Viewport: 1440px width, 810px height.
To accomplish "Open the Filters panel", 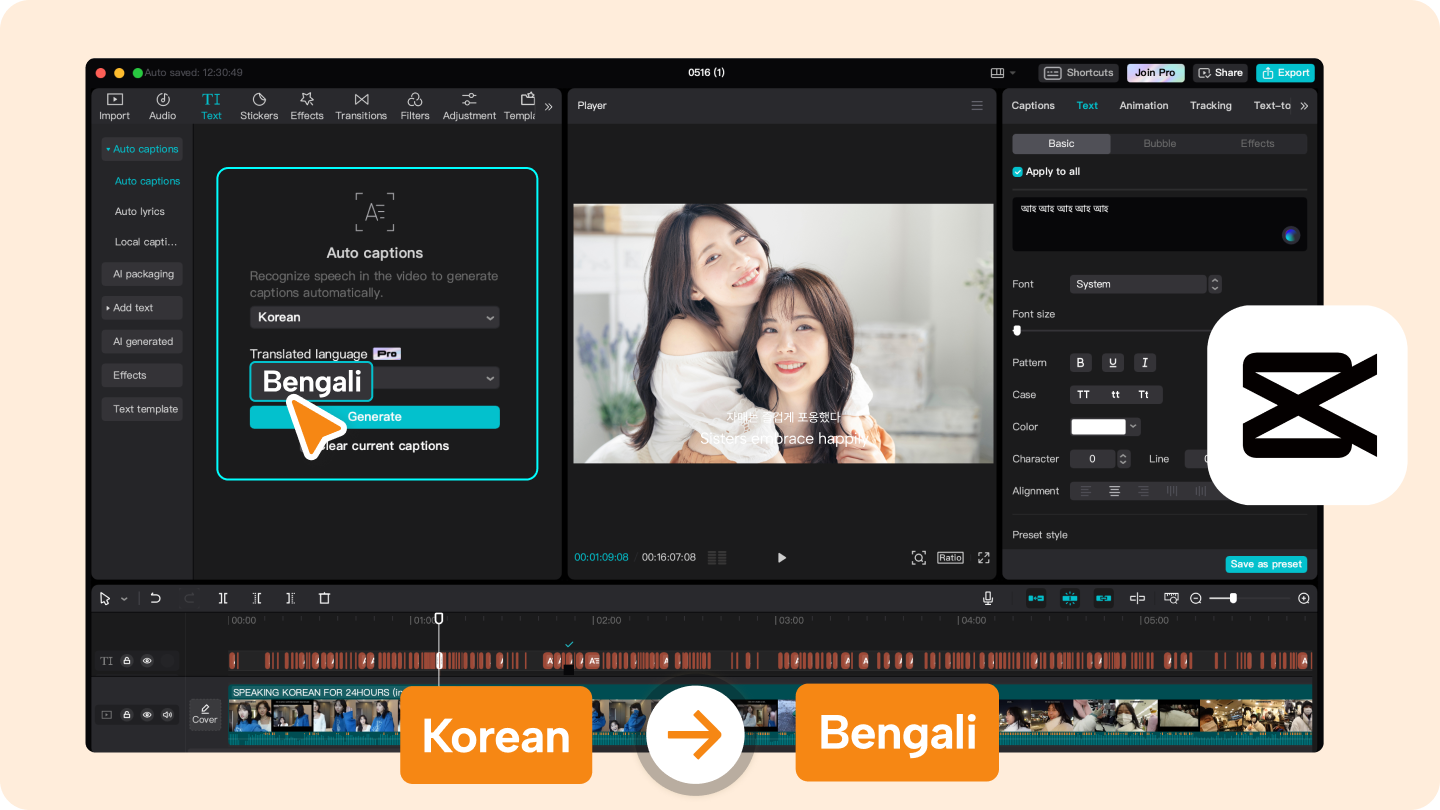I will pyautogui.click(x=415, y=106).
